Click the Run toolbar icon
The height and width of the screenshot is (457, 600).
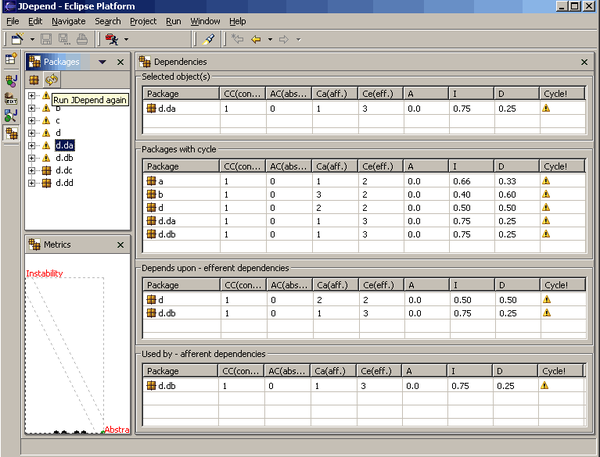tap(112, 39)
